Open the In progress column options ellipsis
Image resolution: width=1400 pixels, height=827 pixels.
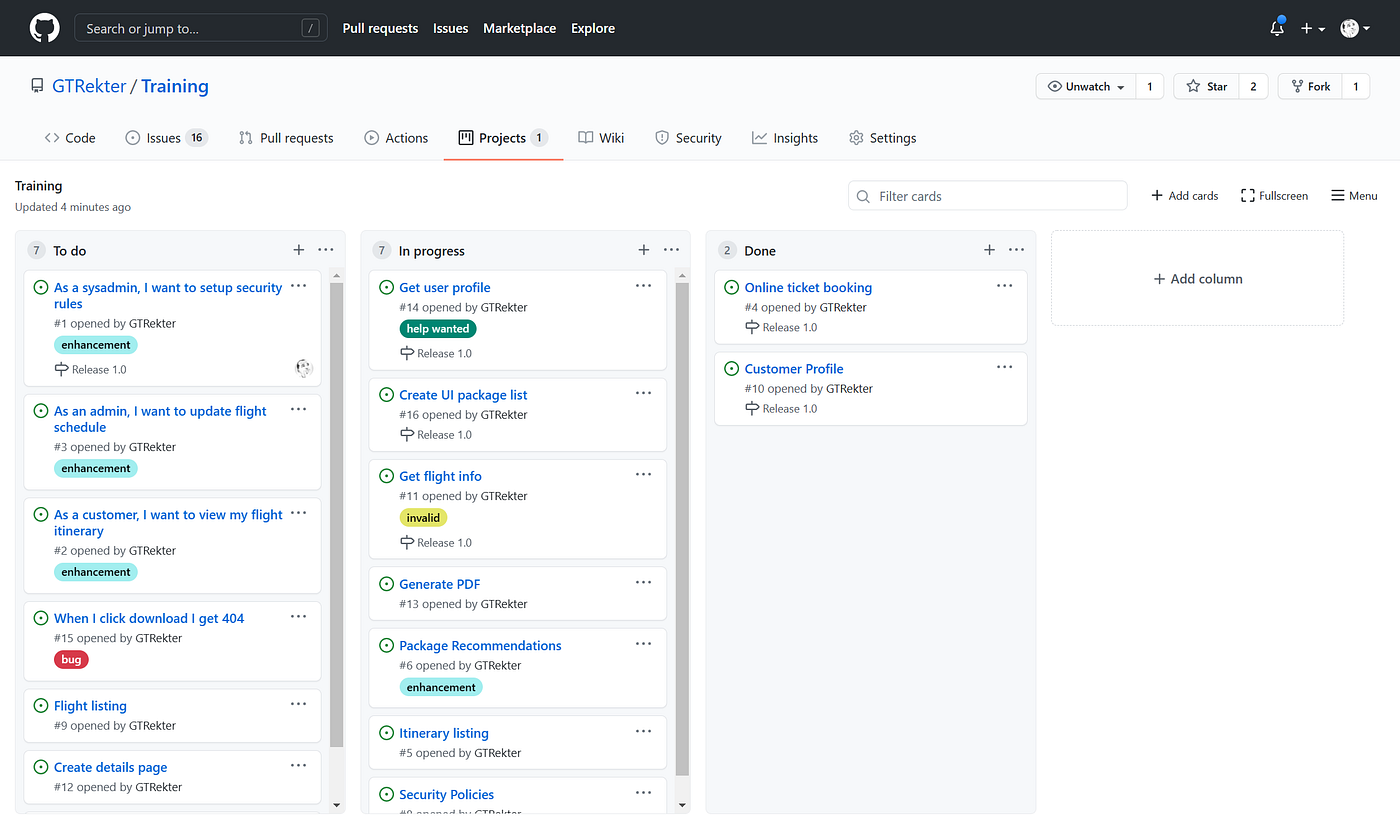pyautogui.click(x=671, y=249)
